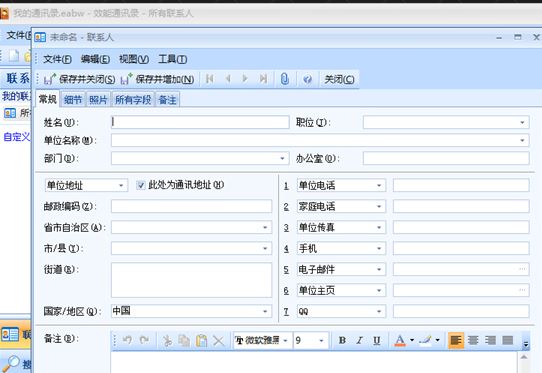Go to the previous record arrow
Screen dimensions: 542x373
228,79
